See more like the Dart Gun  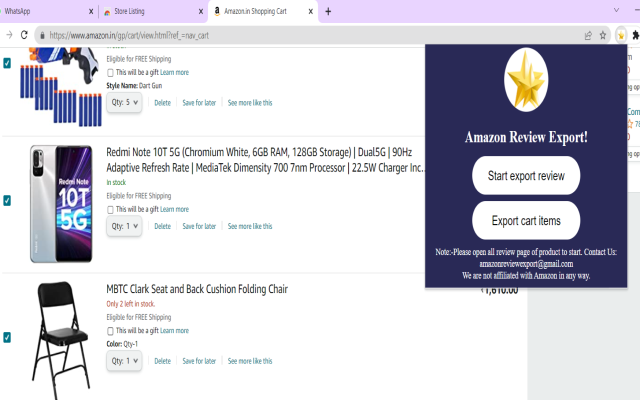point(250,103)
